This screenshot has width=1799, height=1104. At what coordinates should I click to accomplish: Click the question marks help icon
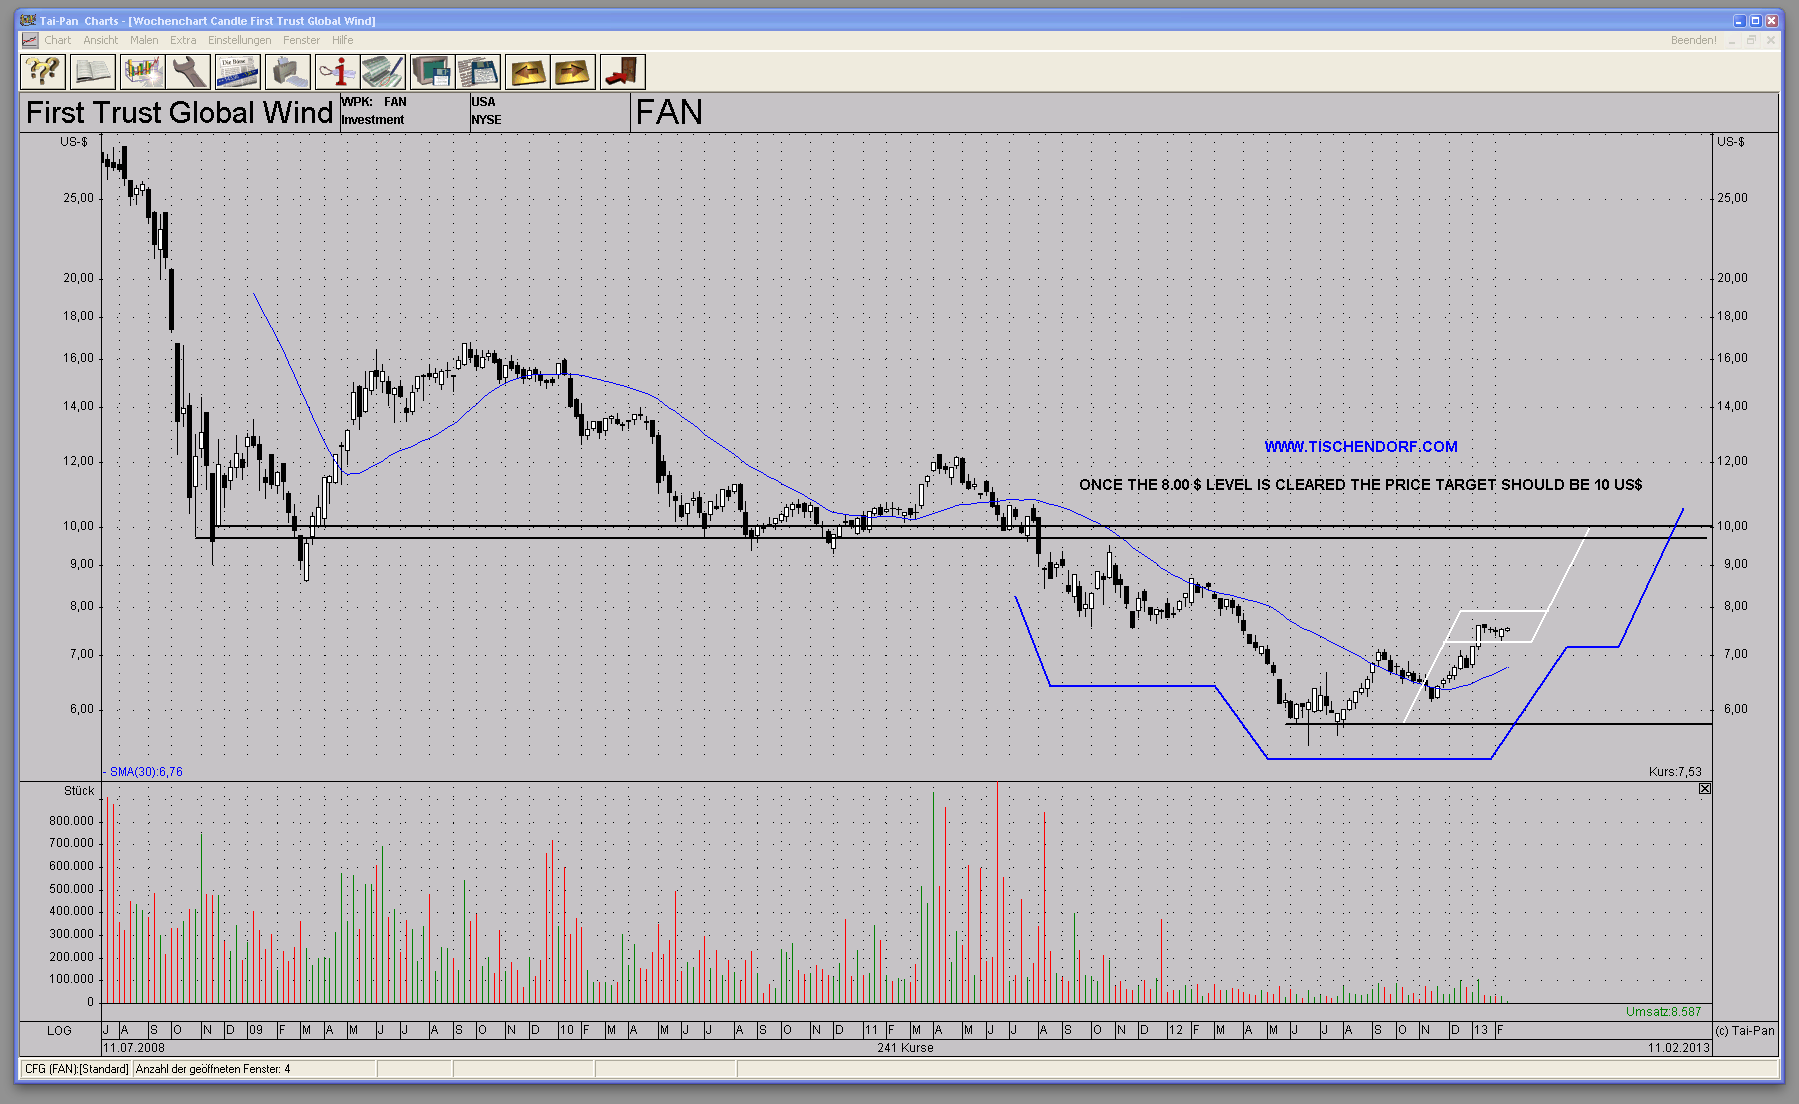point(43,72)
